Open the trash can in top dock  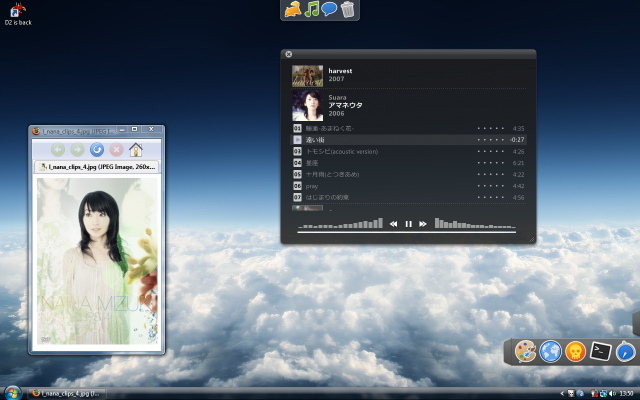[347, 9]
